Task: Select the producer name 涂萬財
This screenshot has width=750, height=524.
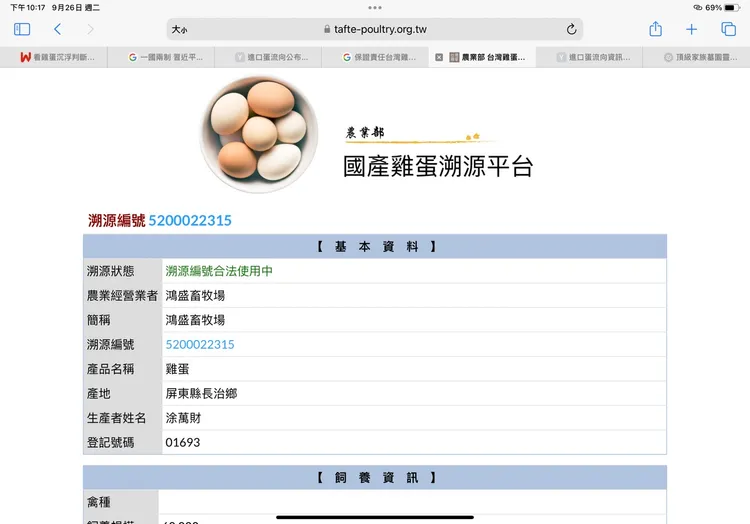Action: (183, 418)
